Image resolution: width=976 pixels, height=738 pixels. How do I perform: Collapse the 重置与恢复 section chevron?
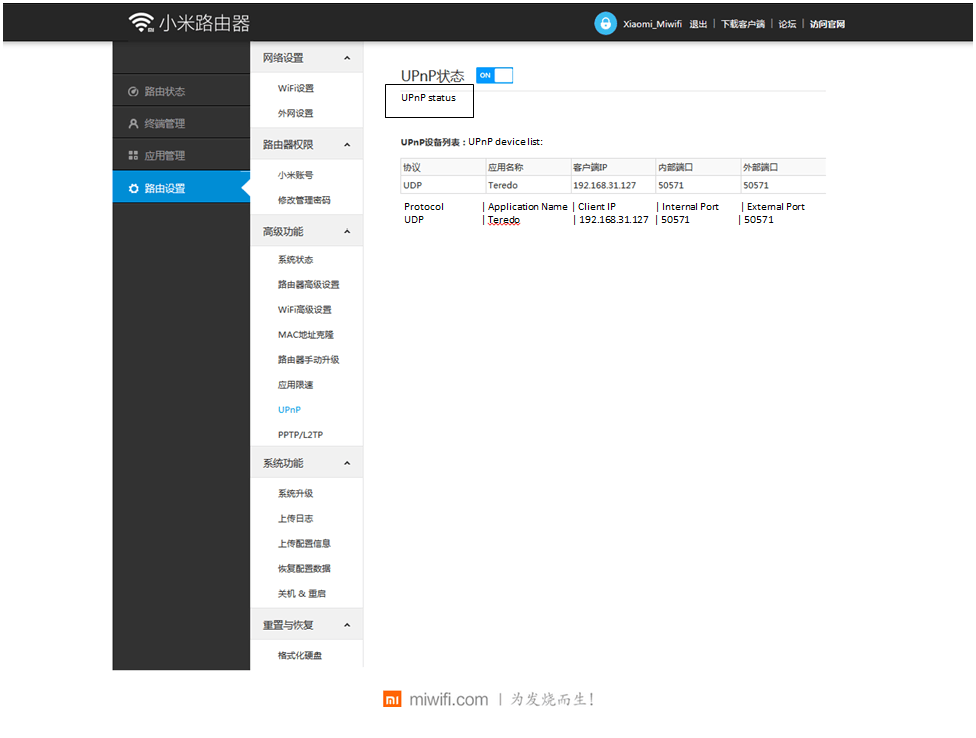click(x=347, y=625)
